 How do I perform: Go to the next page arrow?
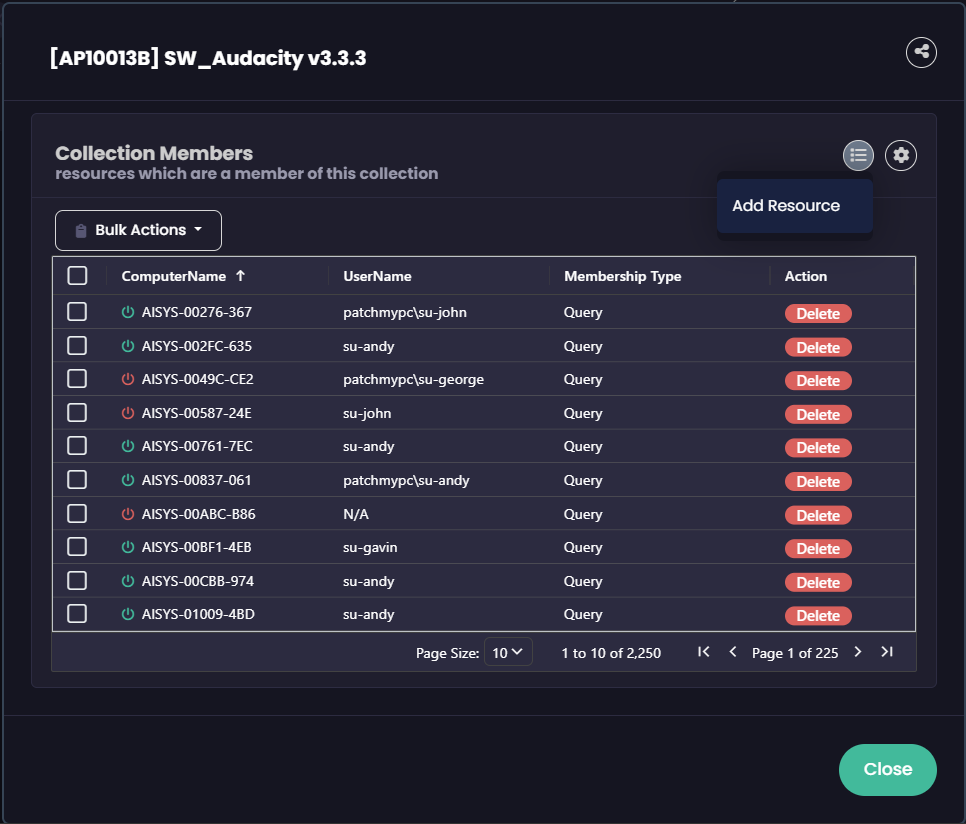(x=857, y=652)
